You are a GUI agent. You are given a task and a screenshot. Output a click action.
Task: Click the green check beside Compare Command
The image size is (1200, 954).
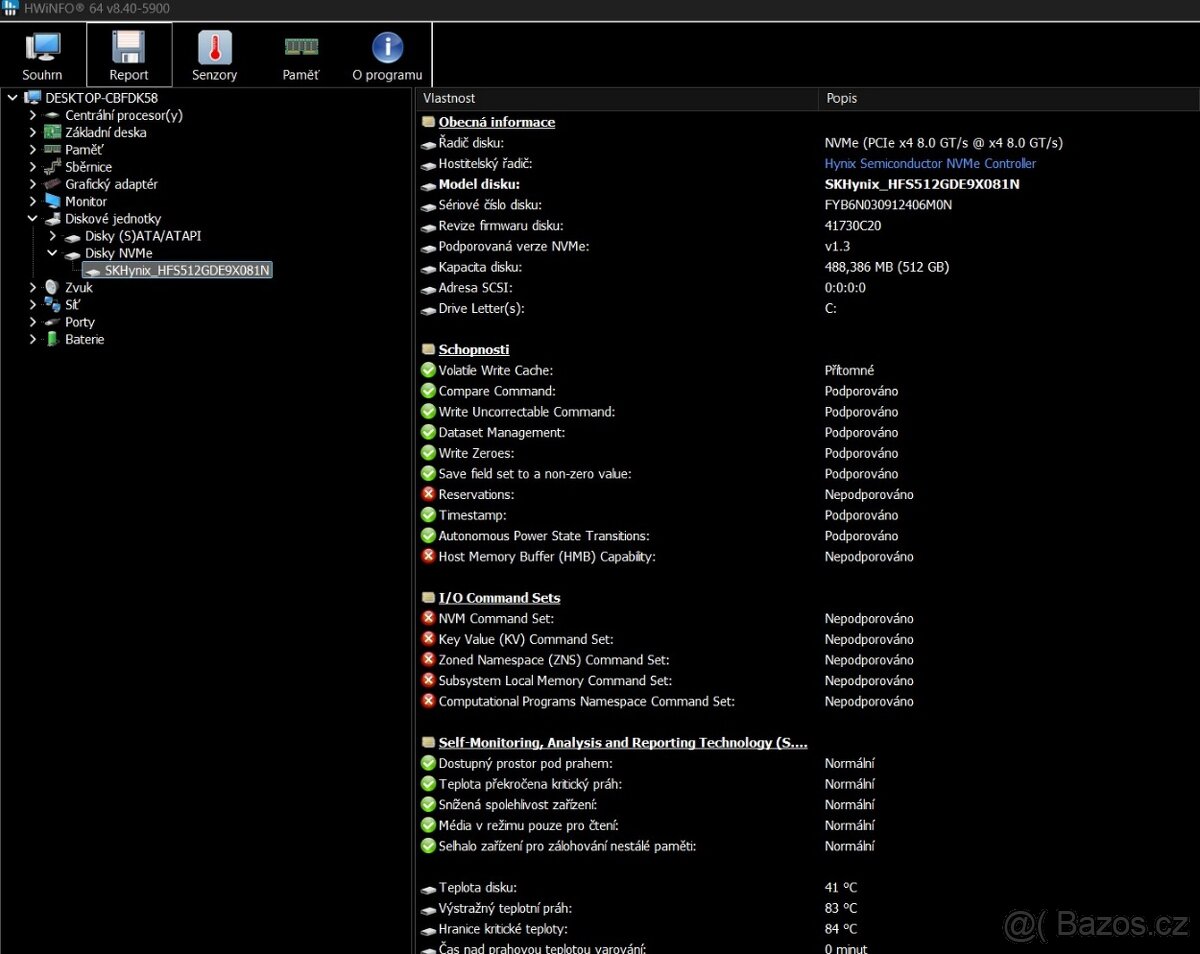[428, 391]
